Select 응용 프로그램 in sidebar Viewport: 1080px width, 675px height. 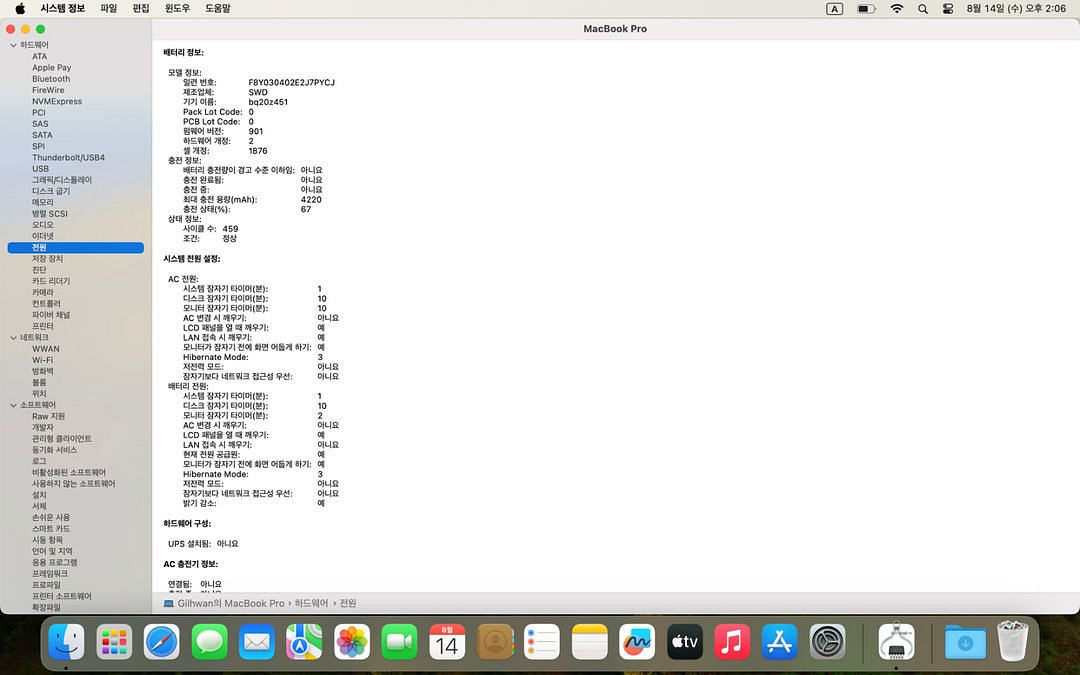click(x=54, y=563)
